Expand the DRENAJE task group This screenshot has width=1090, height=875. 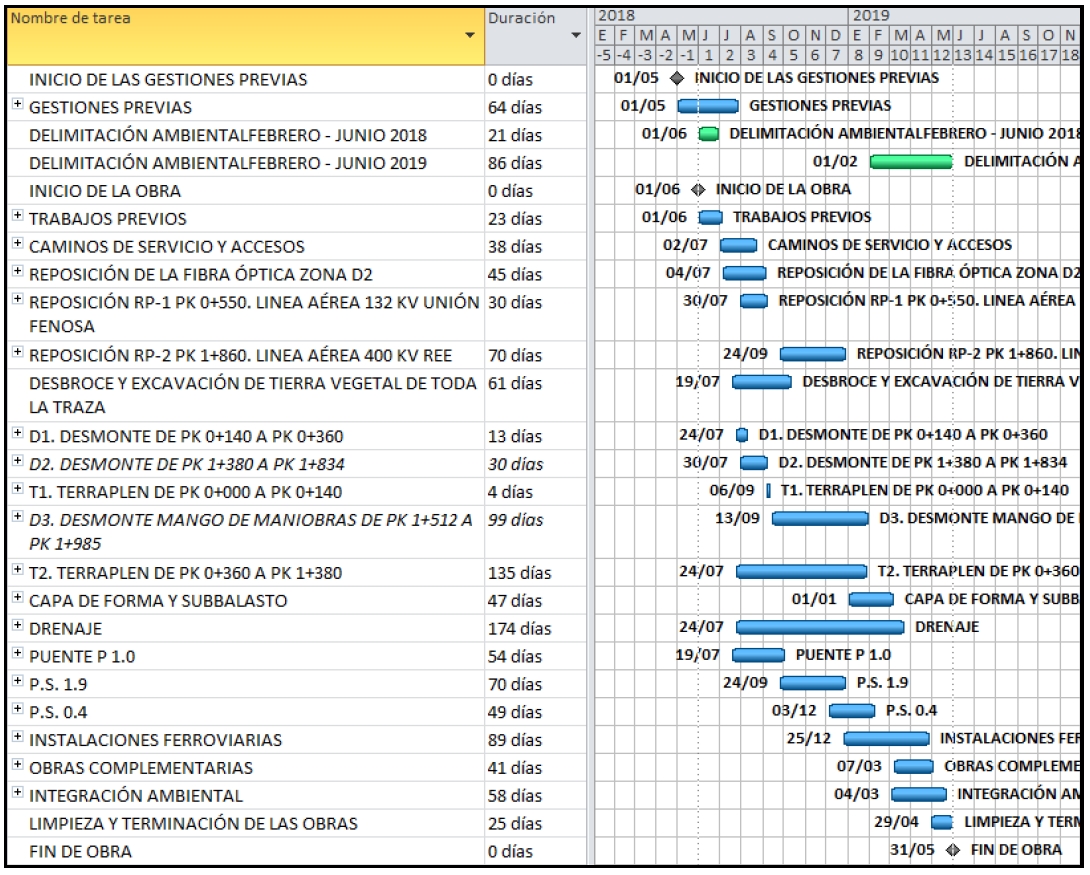(17, 625)
